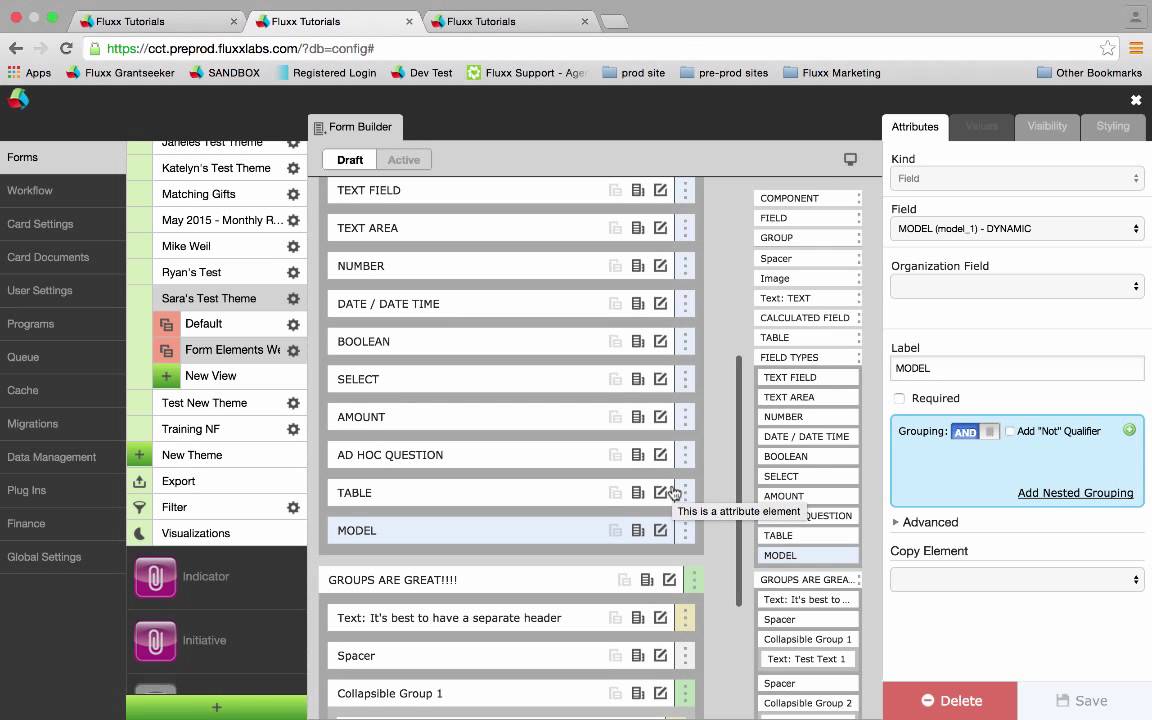
Task: Select Collapsible Group 2 in the outline list
Action: [x=807, y=703]
